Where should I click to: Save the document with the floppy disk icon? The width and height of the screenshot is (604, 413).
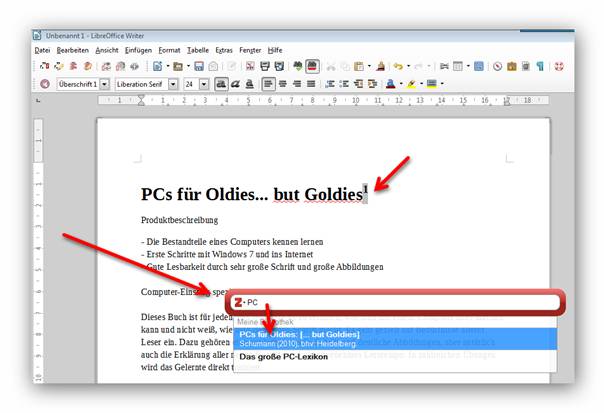199,66
